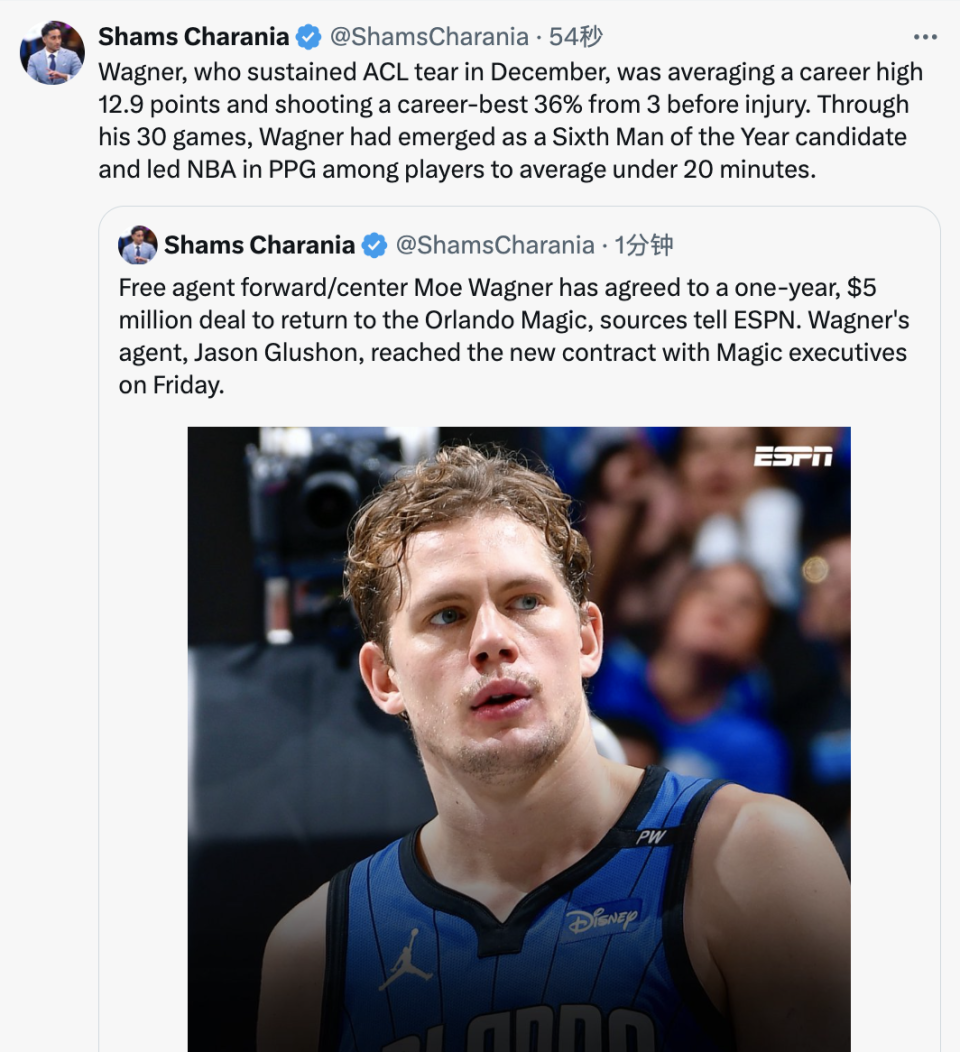
Task: Click the ESPN logo on the photo
Action: pos(792,457)
